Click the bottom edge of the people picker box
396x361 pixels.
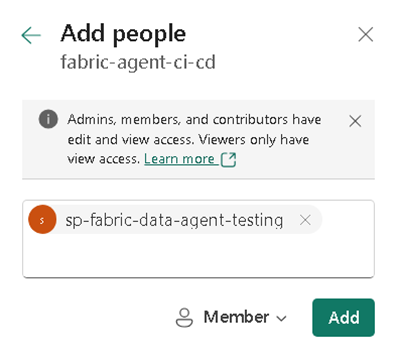coord(198,277)
